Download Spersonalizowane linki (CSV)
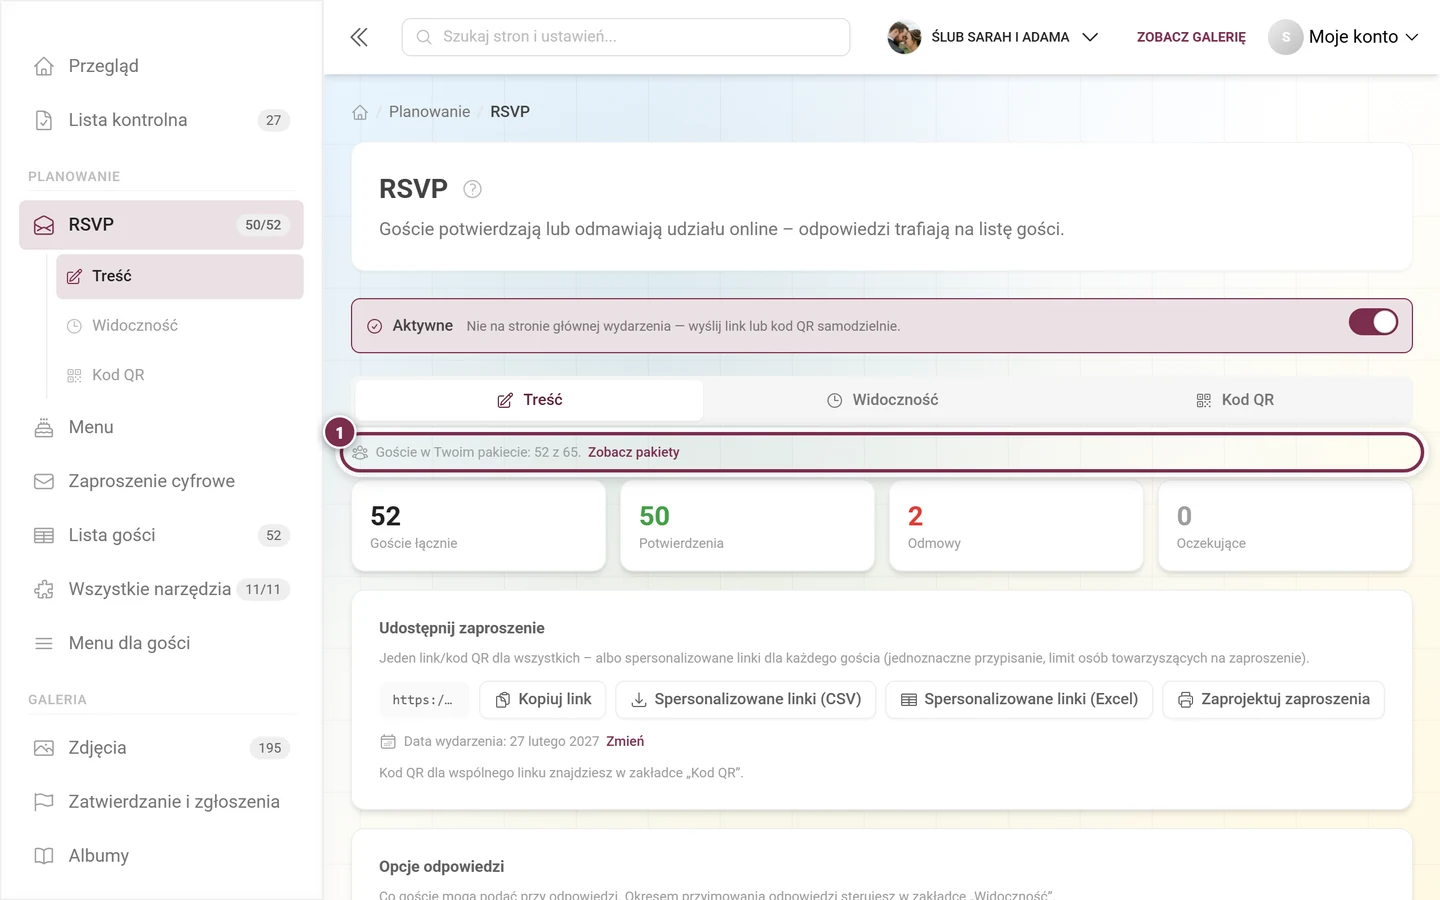The image size is (1440, 900). click(746, 700)
